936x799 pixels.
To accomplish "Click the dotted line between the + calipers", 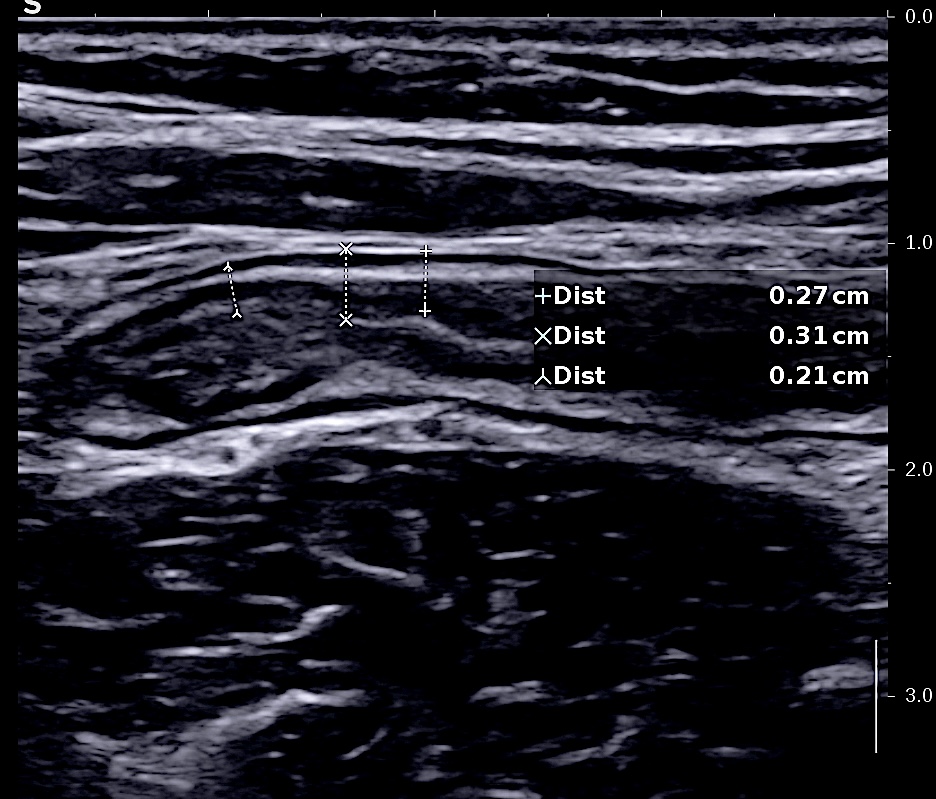I will 425,281.
